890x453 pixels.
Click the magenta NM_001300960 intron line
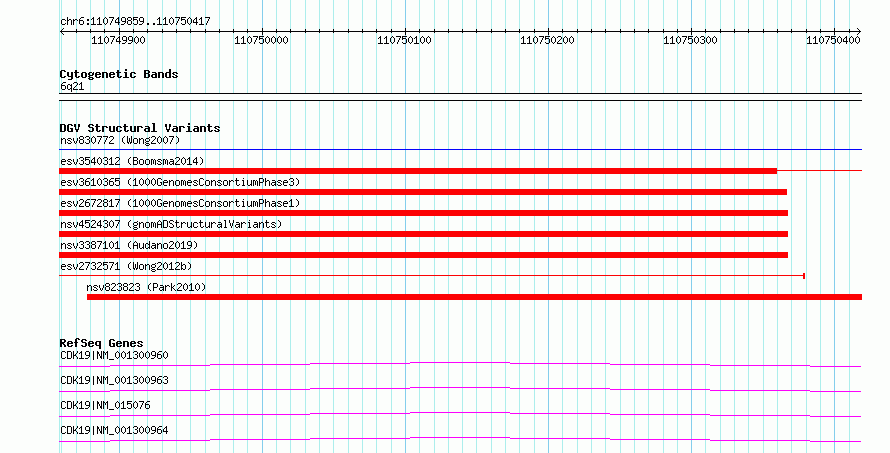460,364
